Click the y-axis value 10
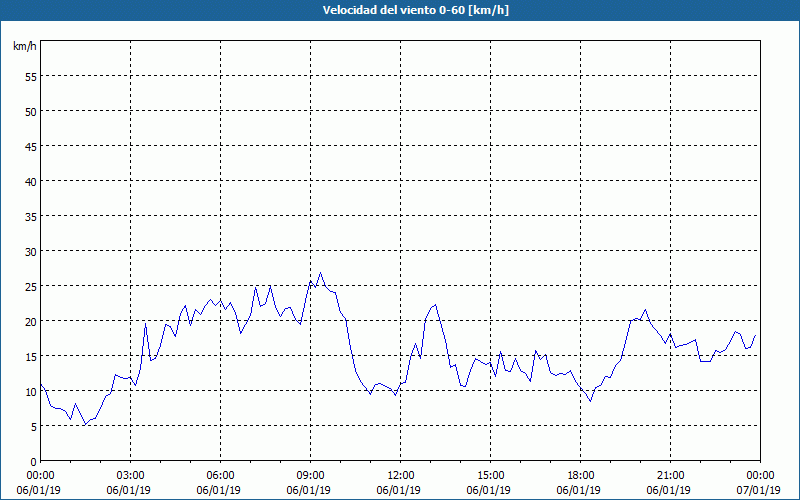The height and width of the screenshot is (500, 800). coord(31,391)
